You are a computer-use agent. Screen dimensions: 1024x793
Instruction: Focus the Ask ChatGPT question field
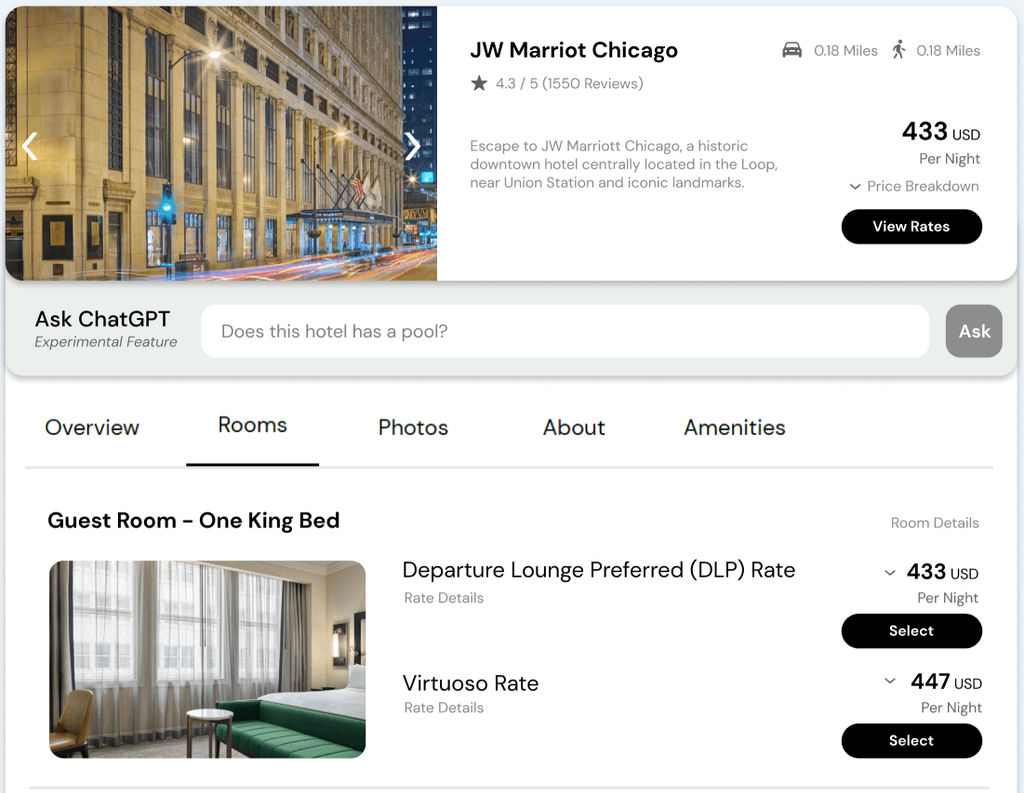(x=565, y=331)
